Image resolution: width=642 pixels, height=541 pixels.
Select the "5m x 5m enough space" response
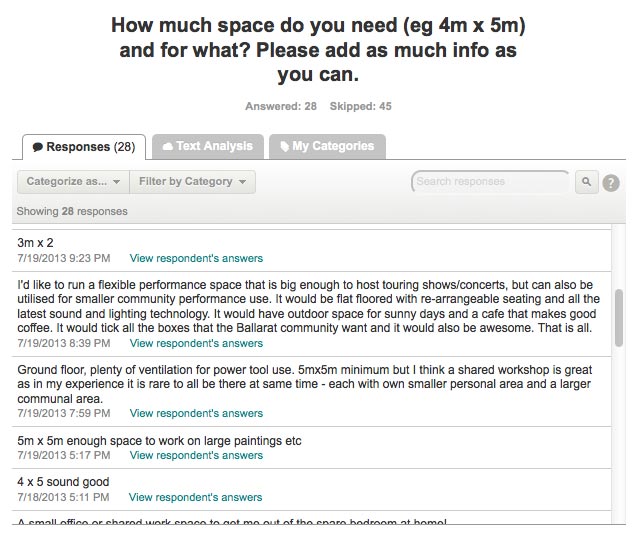159,441
